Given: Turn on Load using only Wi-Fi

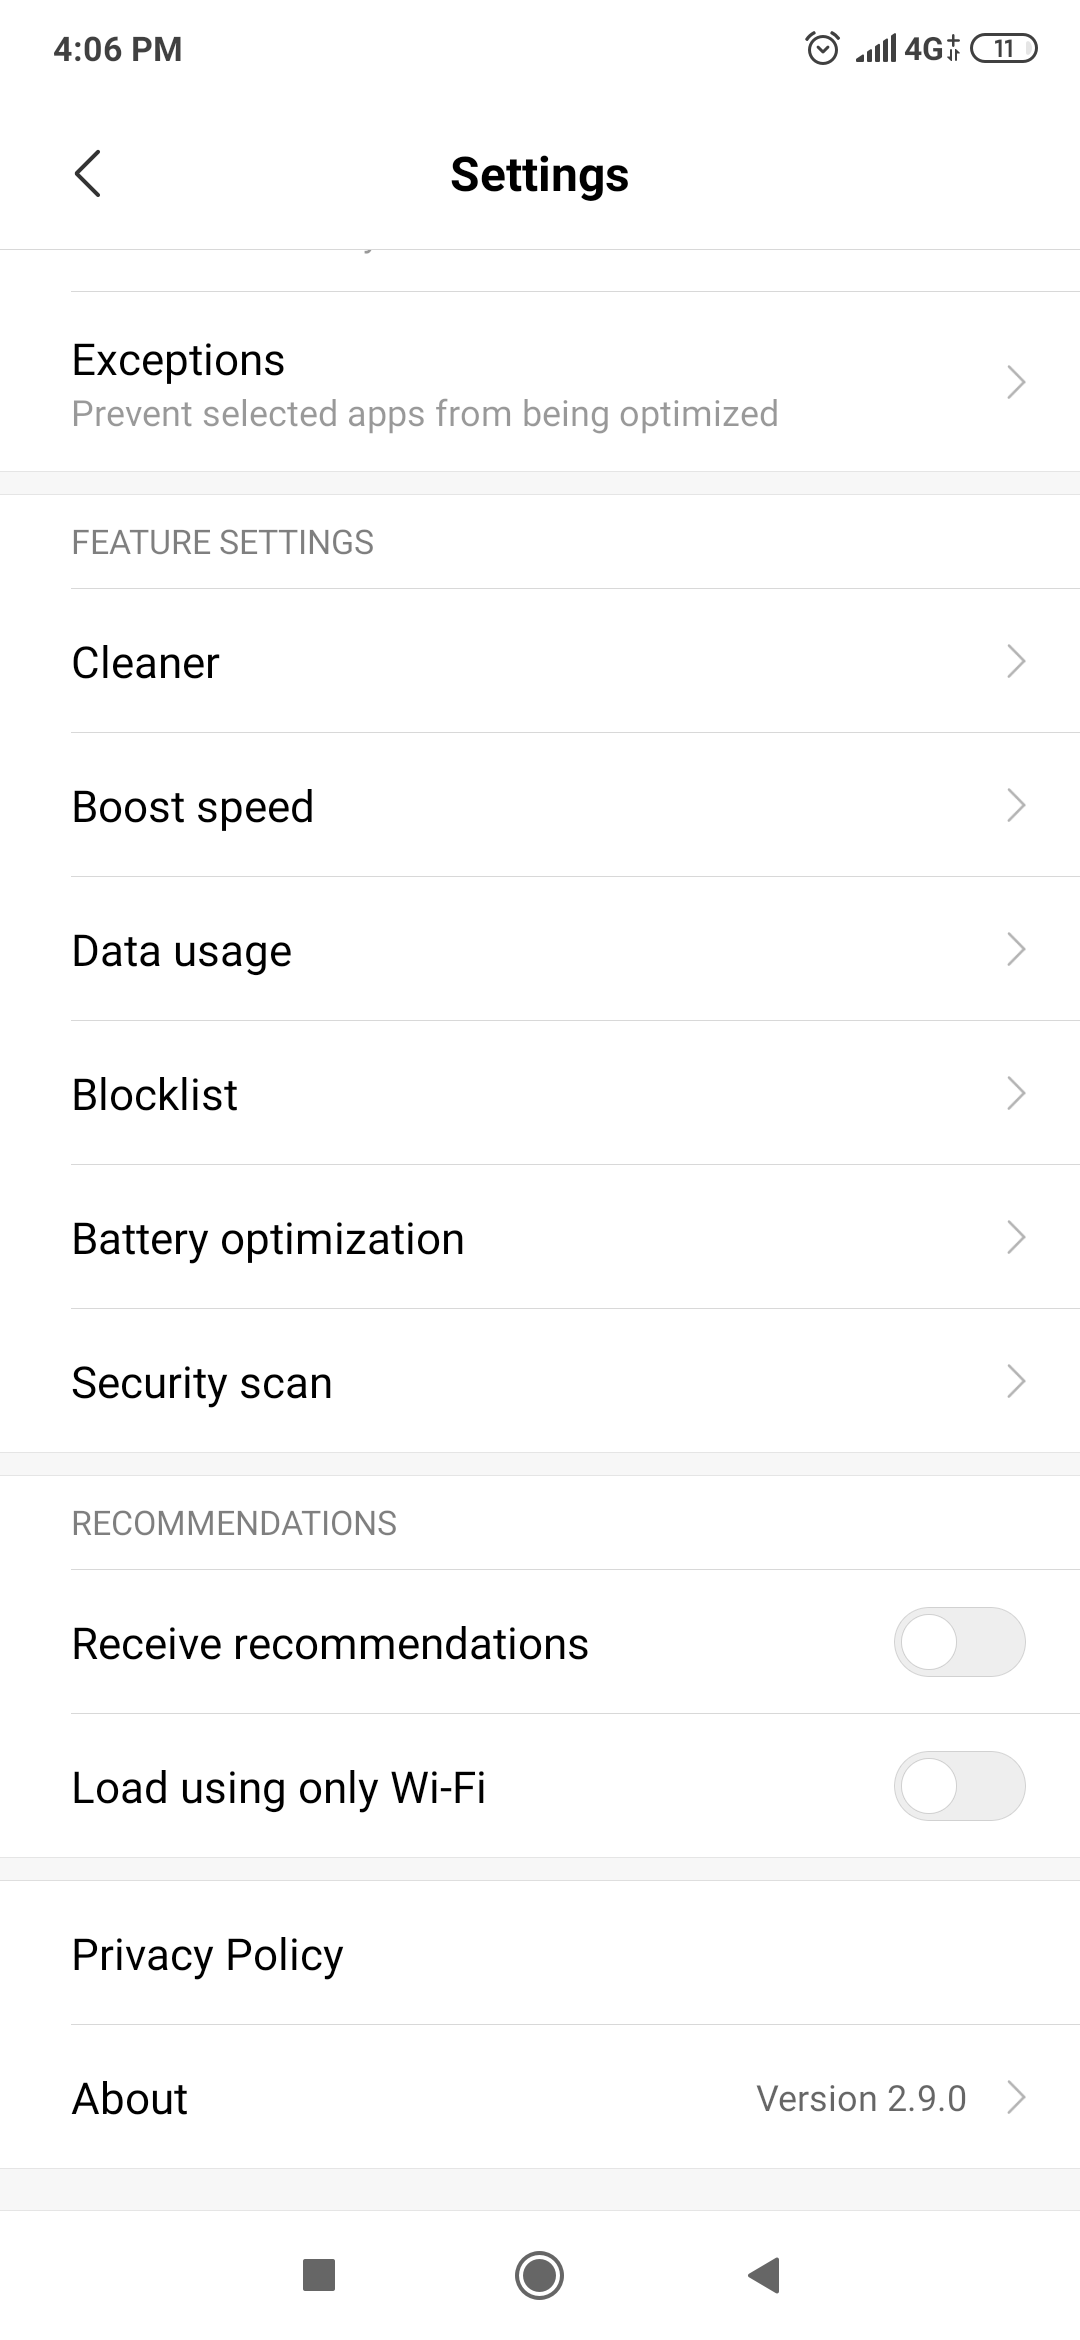Looking at the screenshot, I should pos(960,1786).
